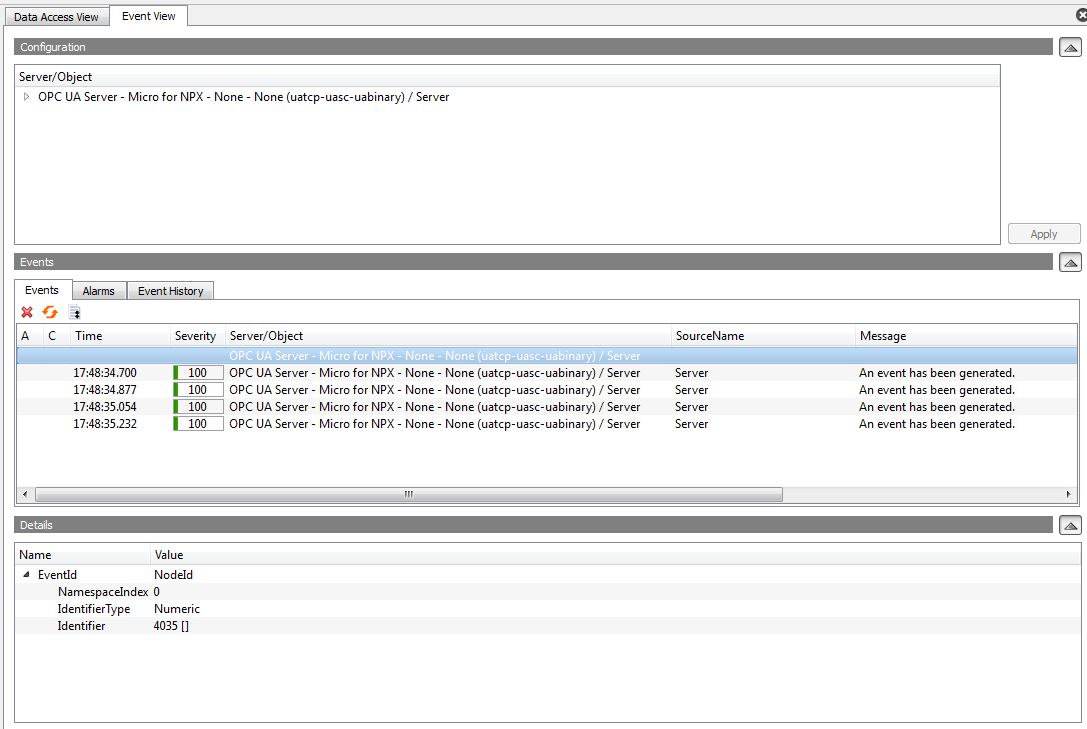Click the Server/Object column header in events table
The height and width of the screenshot is (729, 1087).
[x=448, y=335]
